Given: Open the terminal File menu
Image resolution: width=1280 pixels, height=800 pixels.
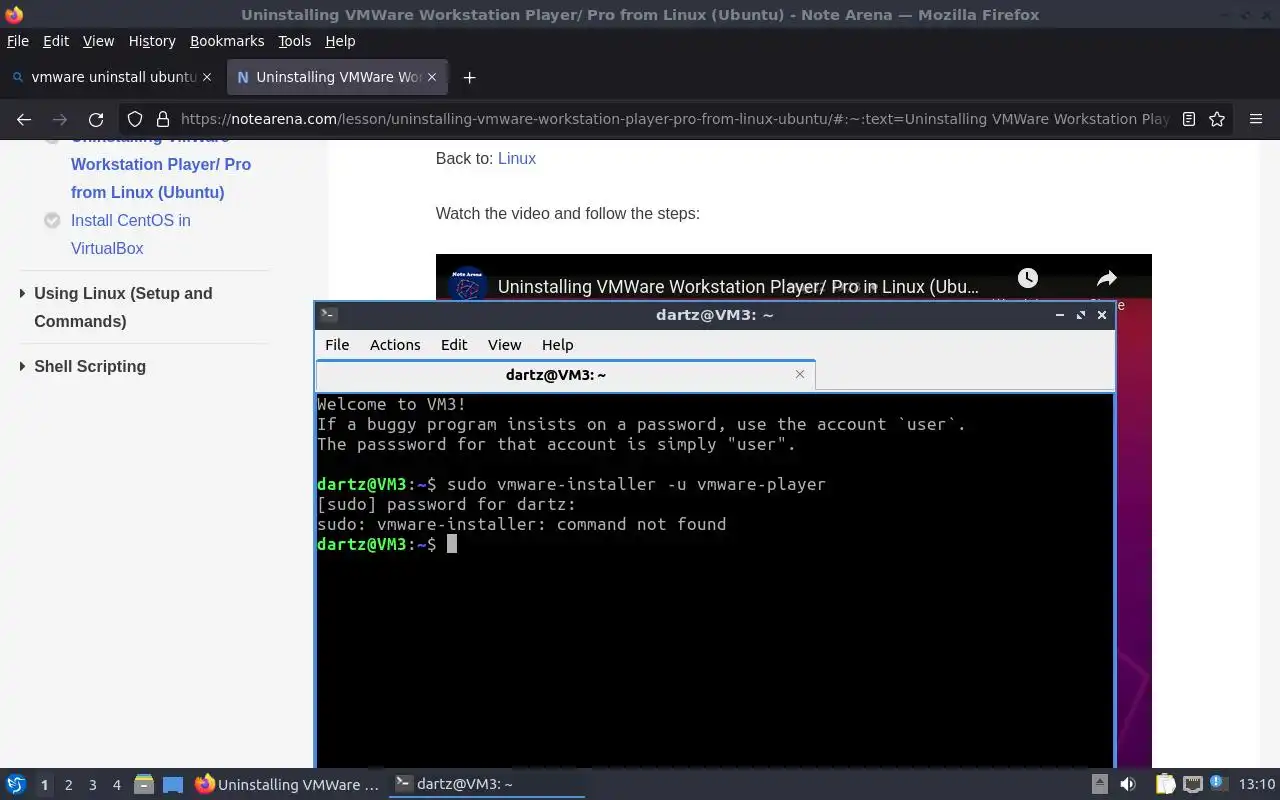Looking at the screenshot, I should tap(337, 344).
